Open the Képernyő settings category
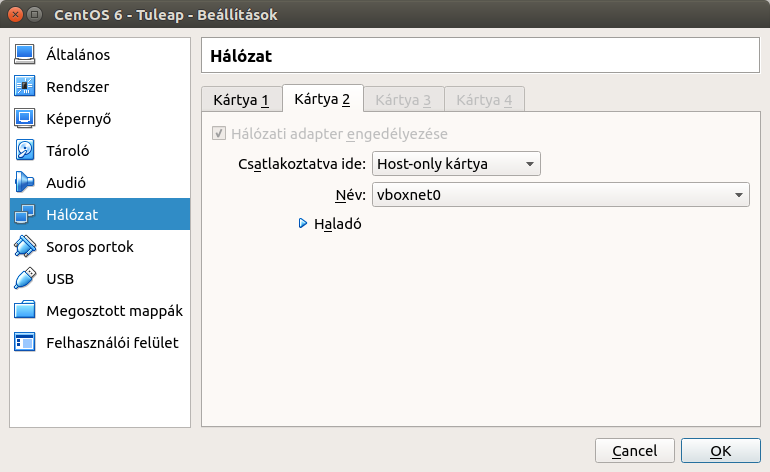 [x=100, y=118]
